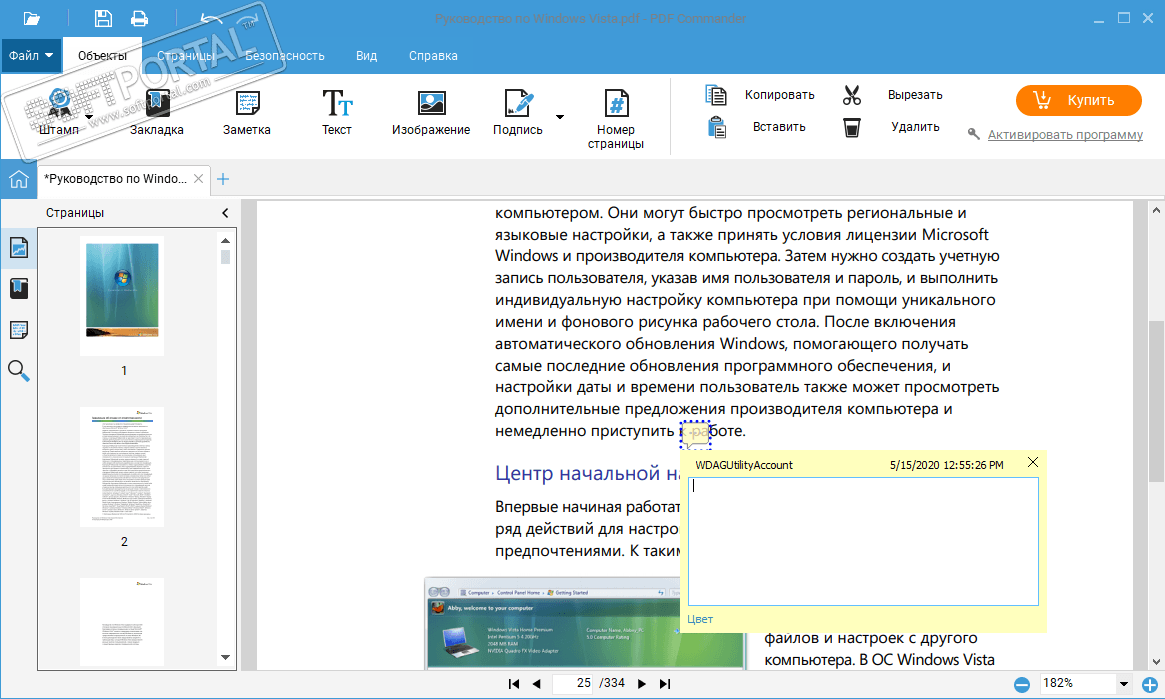This screenshot has height=699, width=1165.
Task: Click the Вырезать label
Action: point(915,95)
